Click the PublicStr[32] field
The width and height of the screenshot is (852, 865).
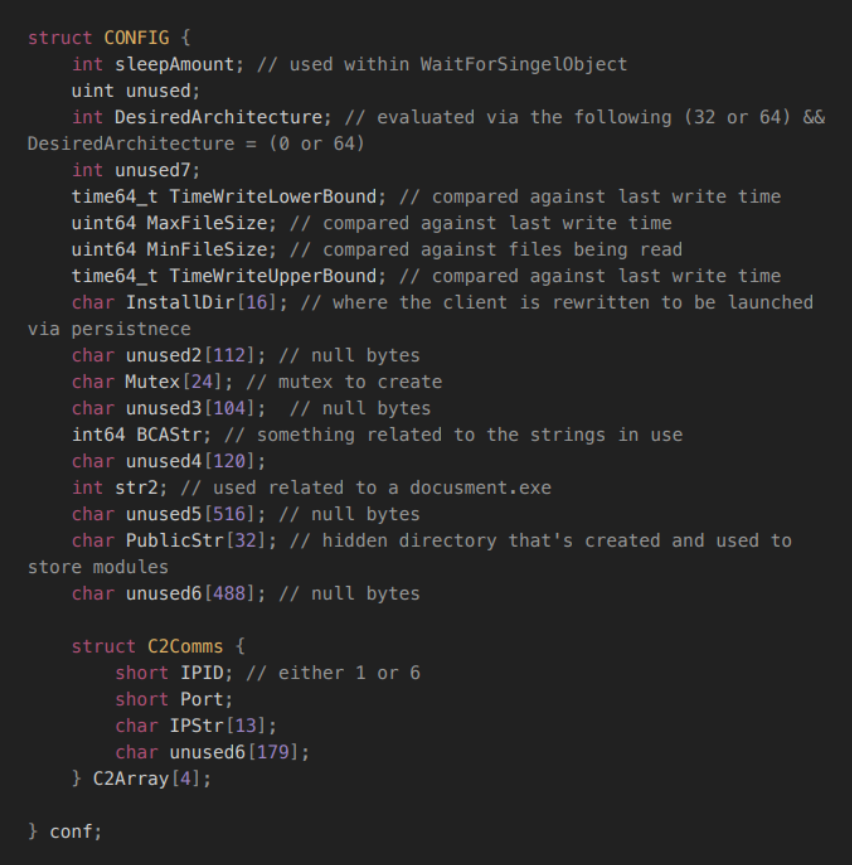tap(192, 540)
